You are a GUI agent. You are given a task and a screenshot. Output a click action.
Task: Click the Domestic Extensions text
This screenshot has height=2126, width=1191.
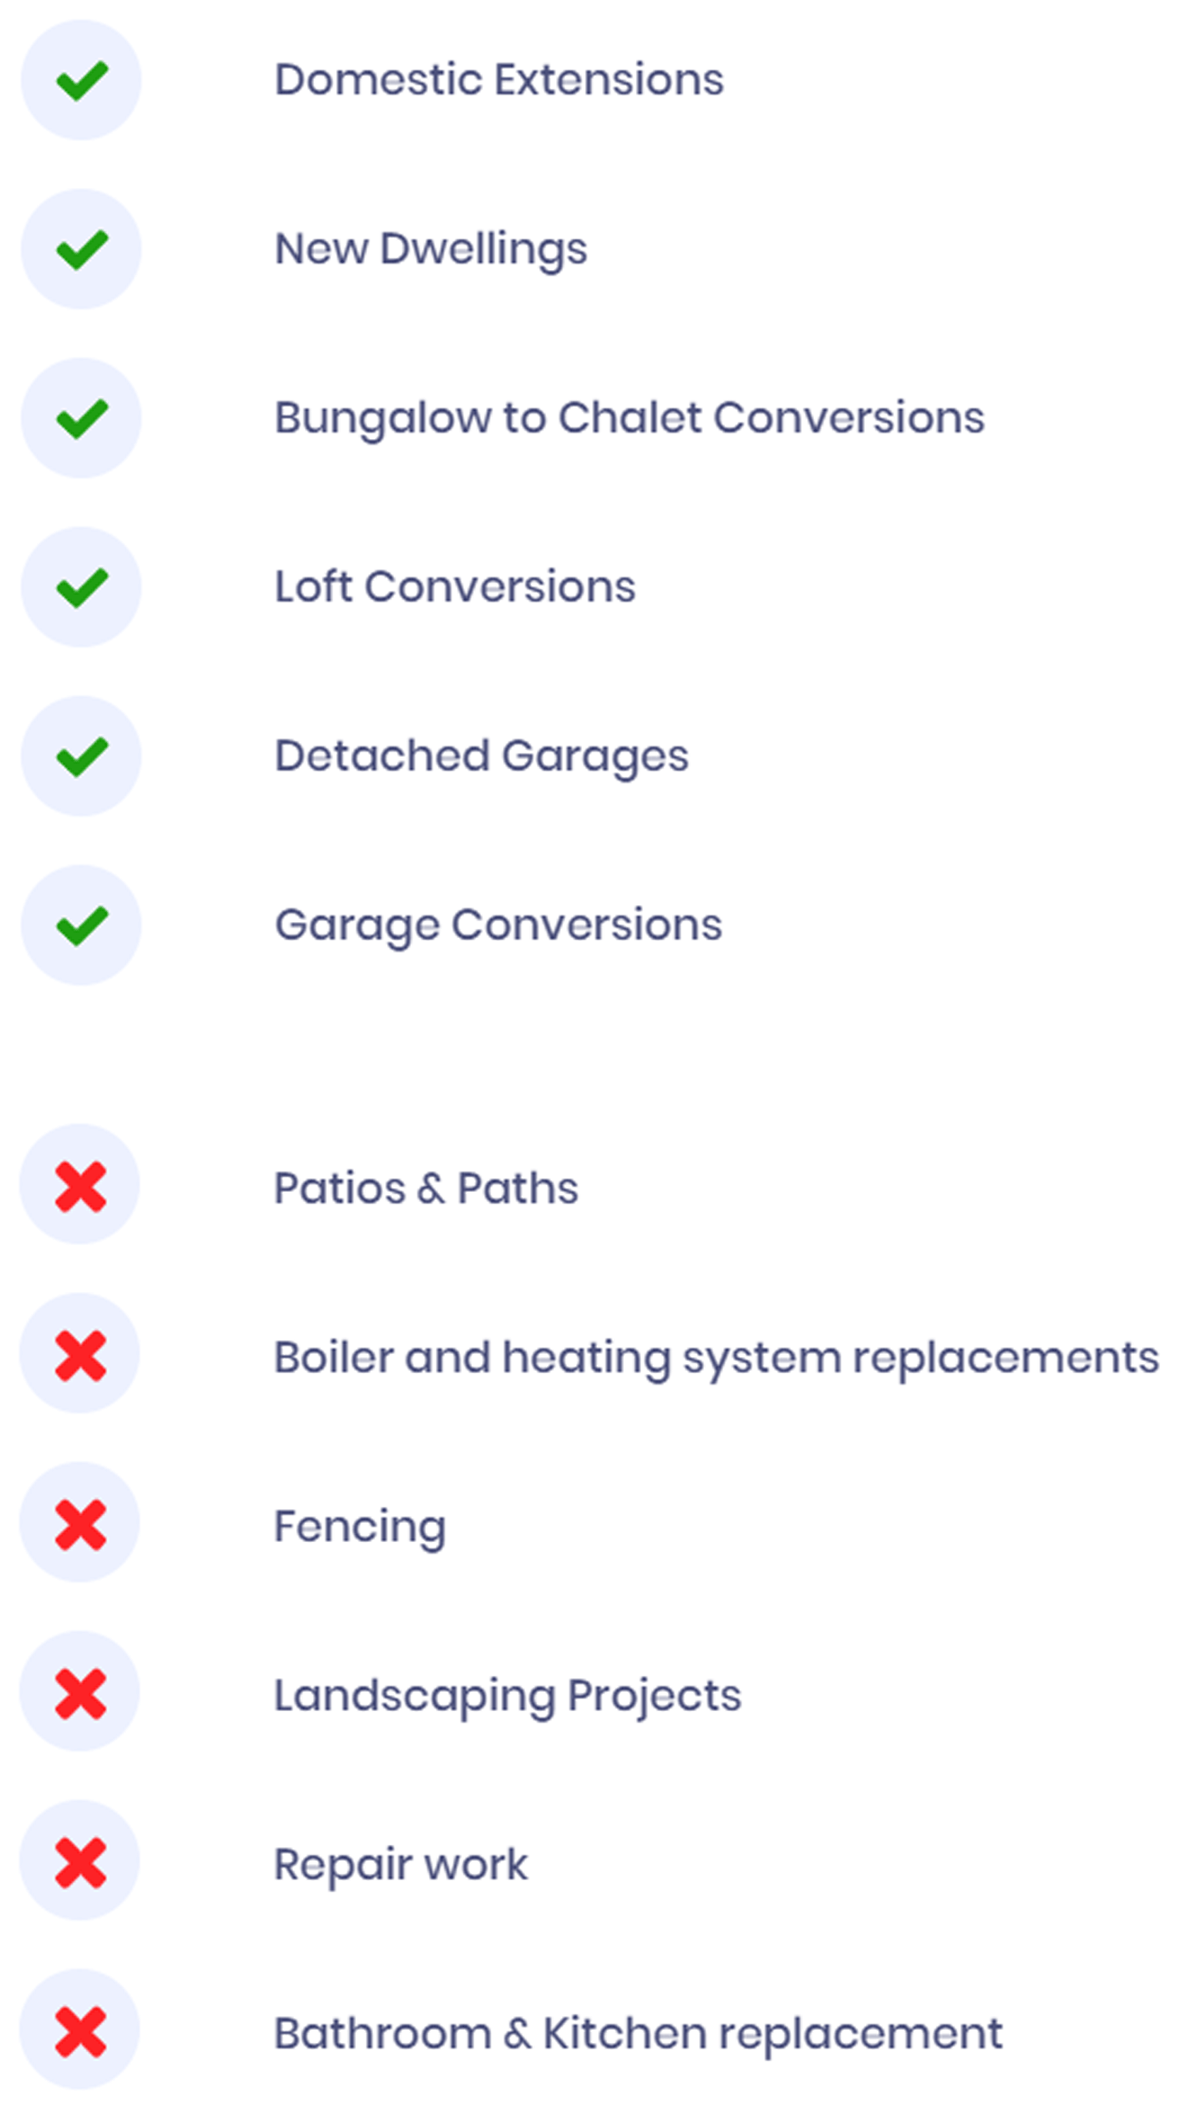[499, 80]
